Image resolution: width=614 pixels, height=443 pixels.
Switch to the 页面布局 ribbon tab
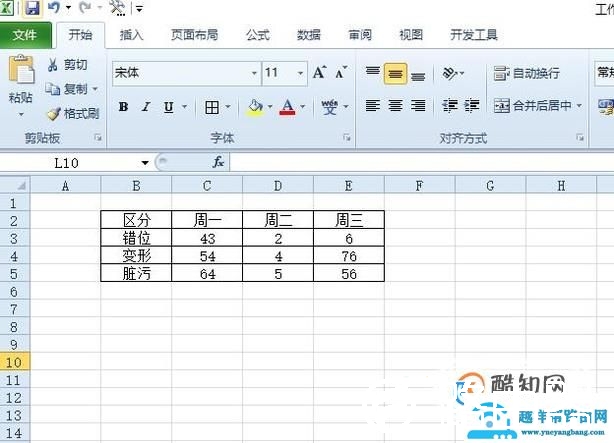(x=195, y=35)
